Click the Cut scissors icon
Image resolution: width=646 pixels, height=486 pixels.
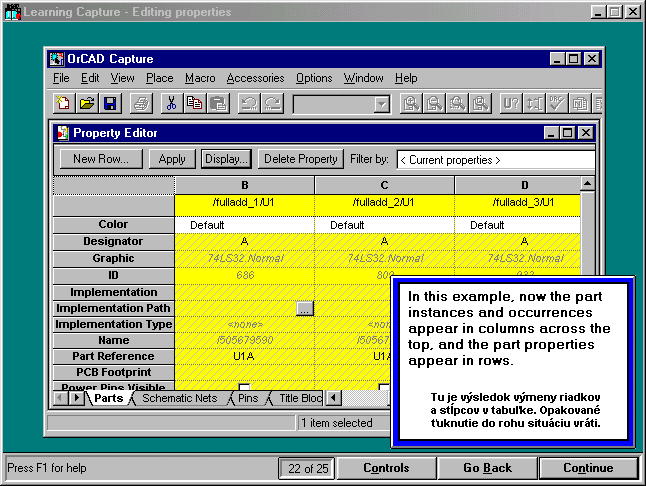(171, 103)
